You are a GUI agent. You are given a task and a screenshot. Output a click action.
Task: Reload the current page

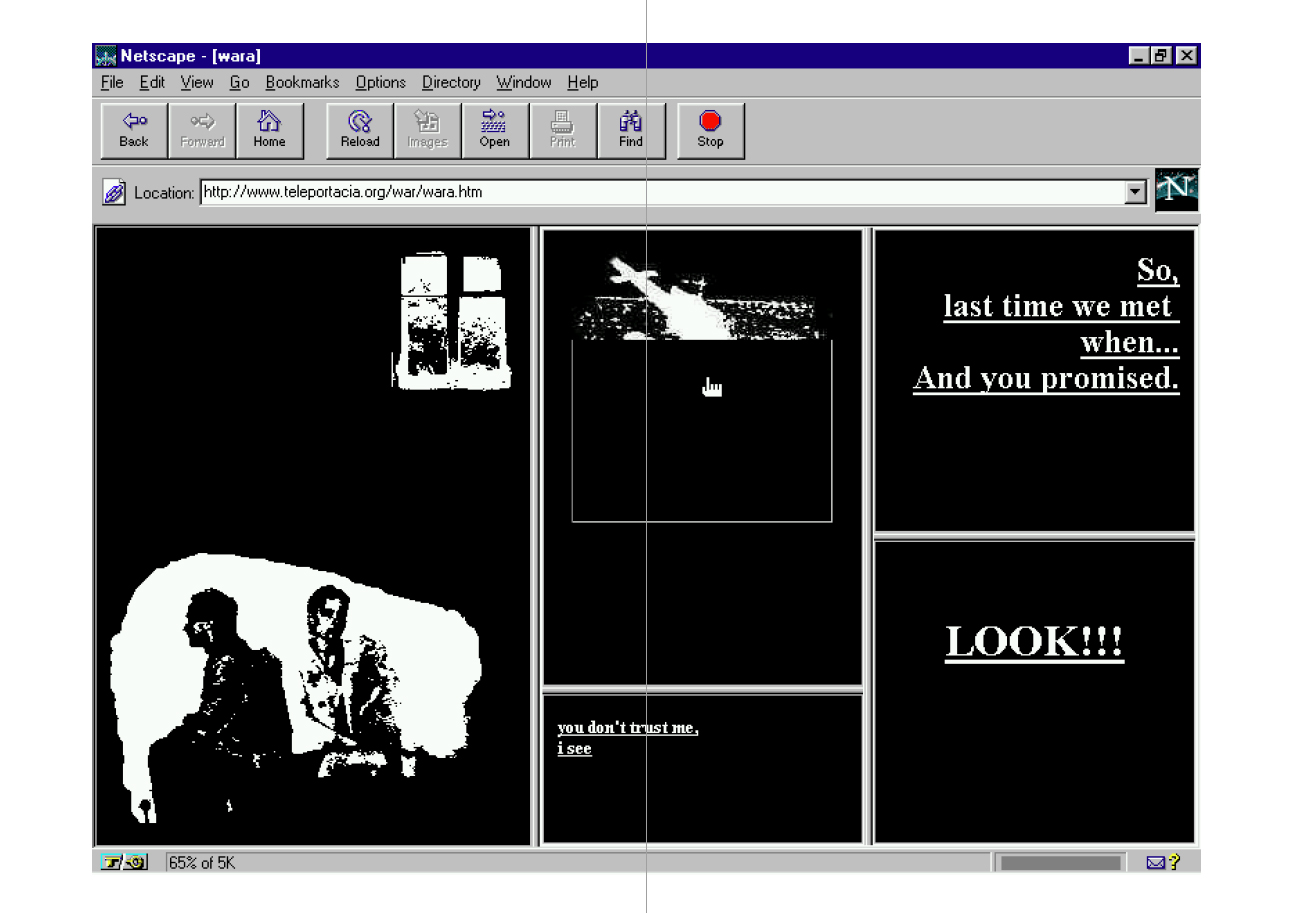pos(360,130)
